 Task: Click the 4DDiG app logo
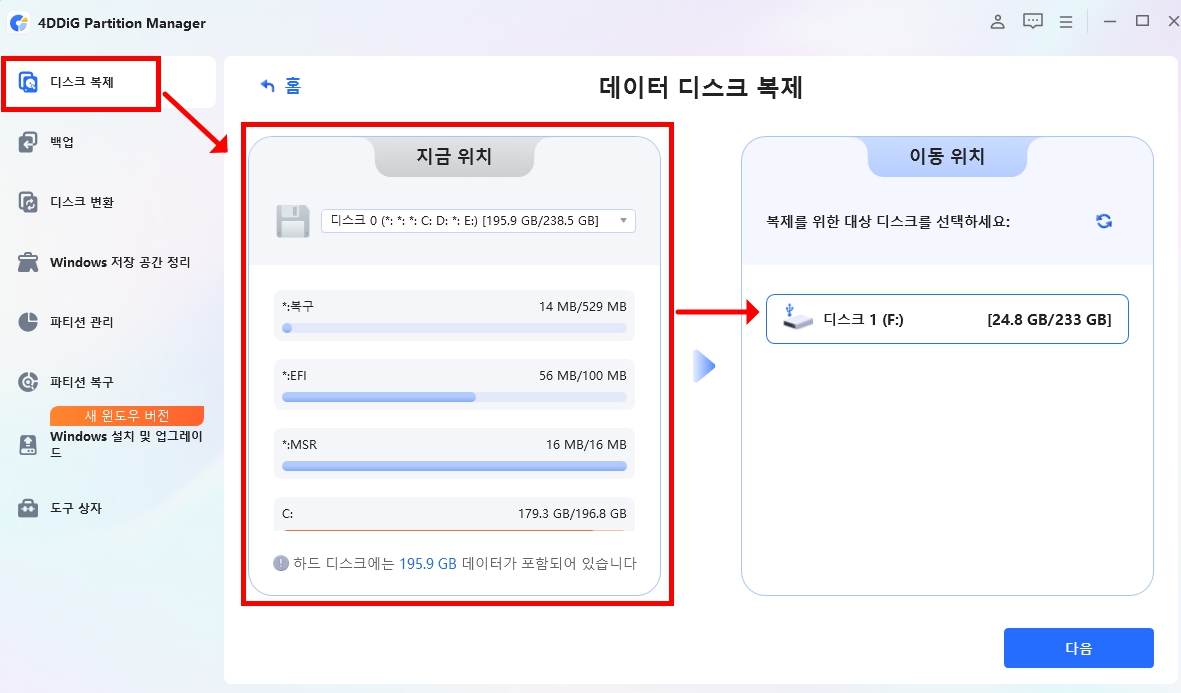[19, 23]
